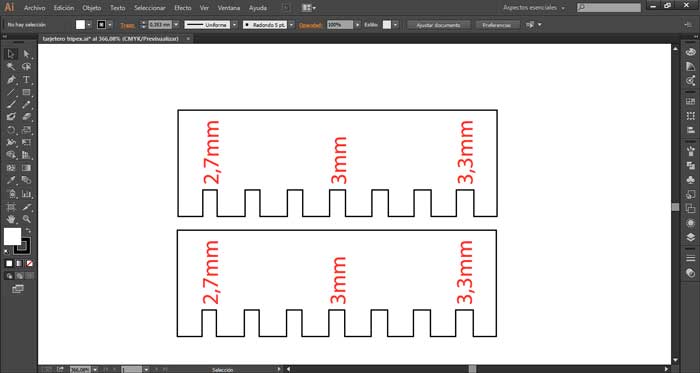Image resolution: width=700 pixels, height=373 pixels.
Task: Choose the Column Graph tool
Action: pyautogui.click(x=26, y=194)
